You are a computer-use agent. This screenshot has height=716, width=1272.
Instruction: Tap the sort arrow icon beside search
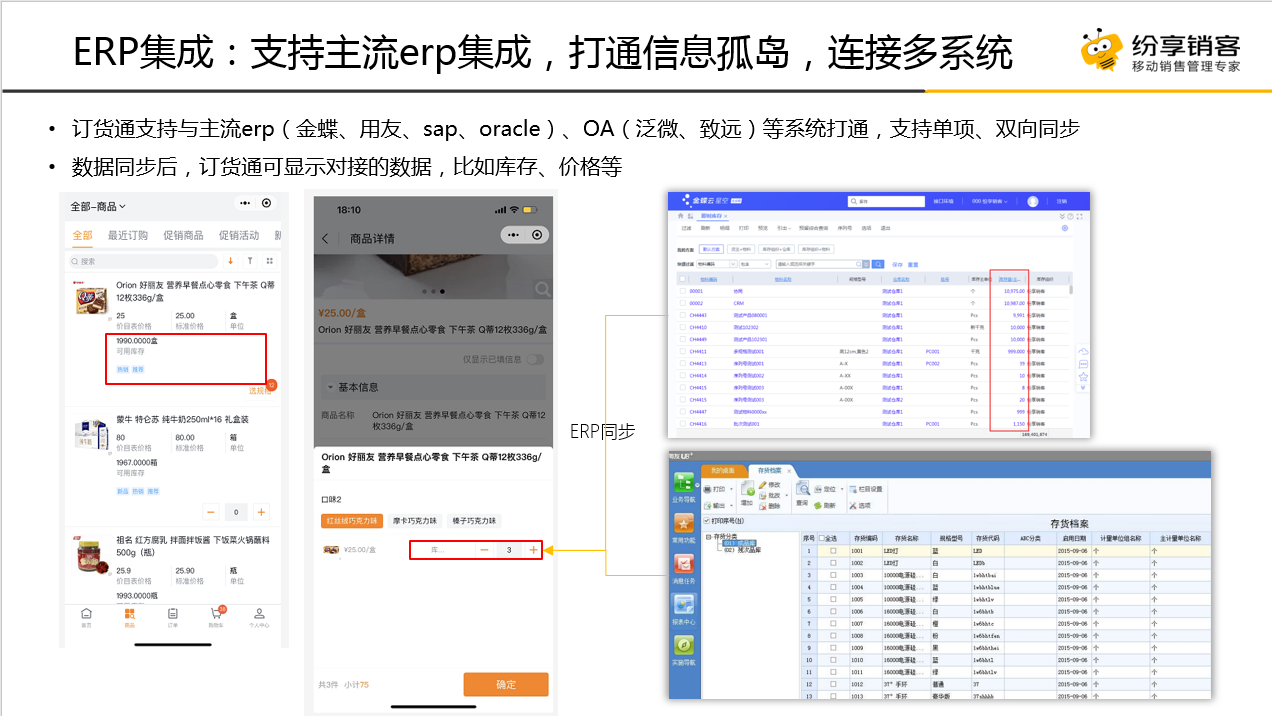[230, 261]
